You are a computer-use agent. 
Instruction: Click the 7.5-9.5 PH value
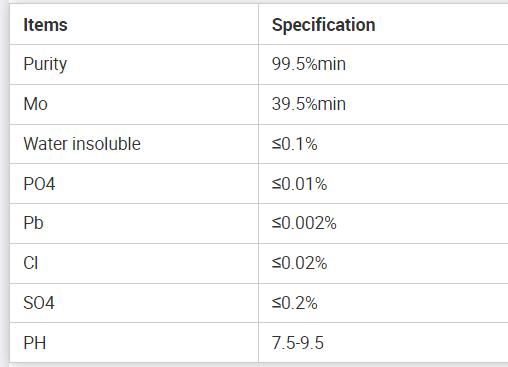[x=298, y=343]
